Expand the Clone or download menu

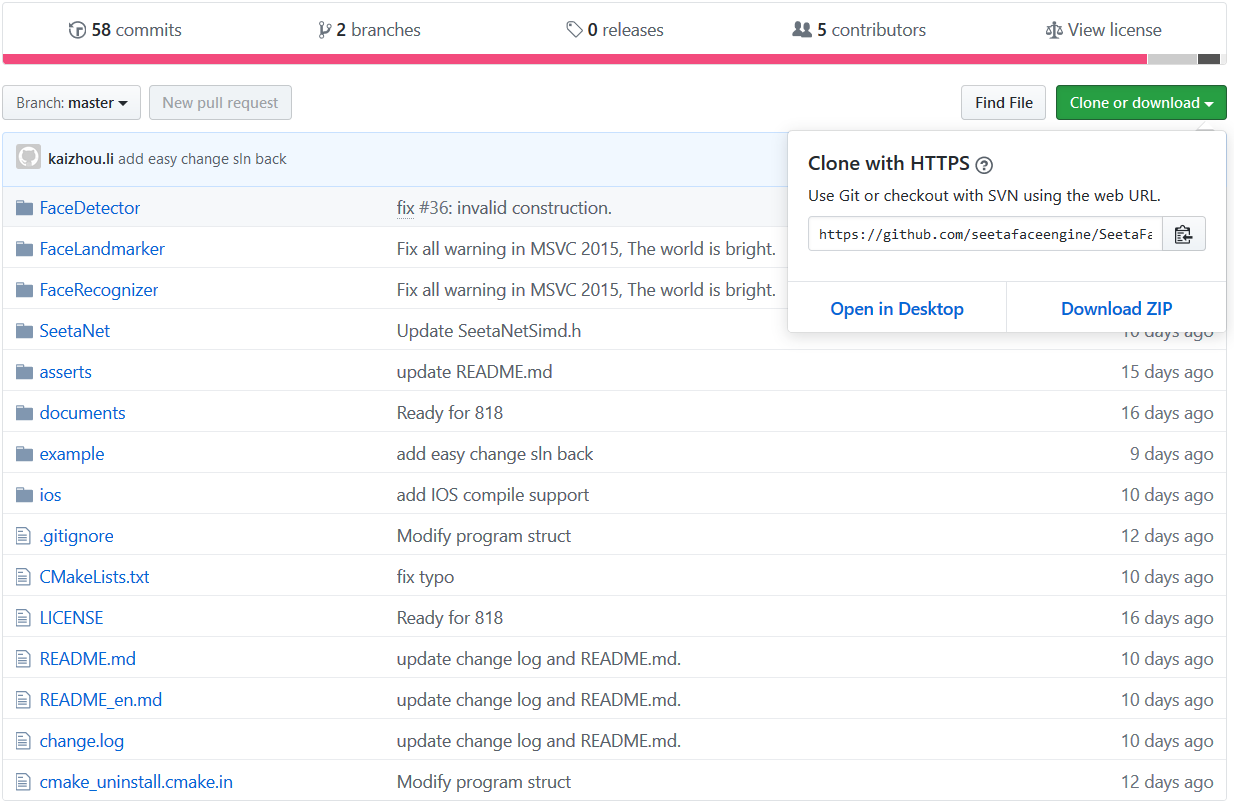tap(1140, 102)
